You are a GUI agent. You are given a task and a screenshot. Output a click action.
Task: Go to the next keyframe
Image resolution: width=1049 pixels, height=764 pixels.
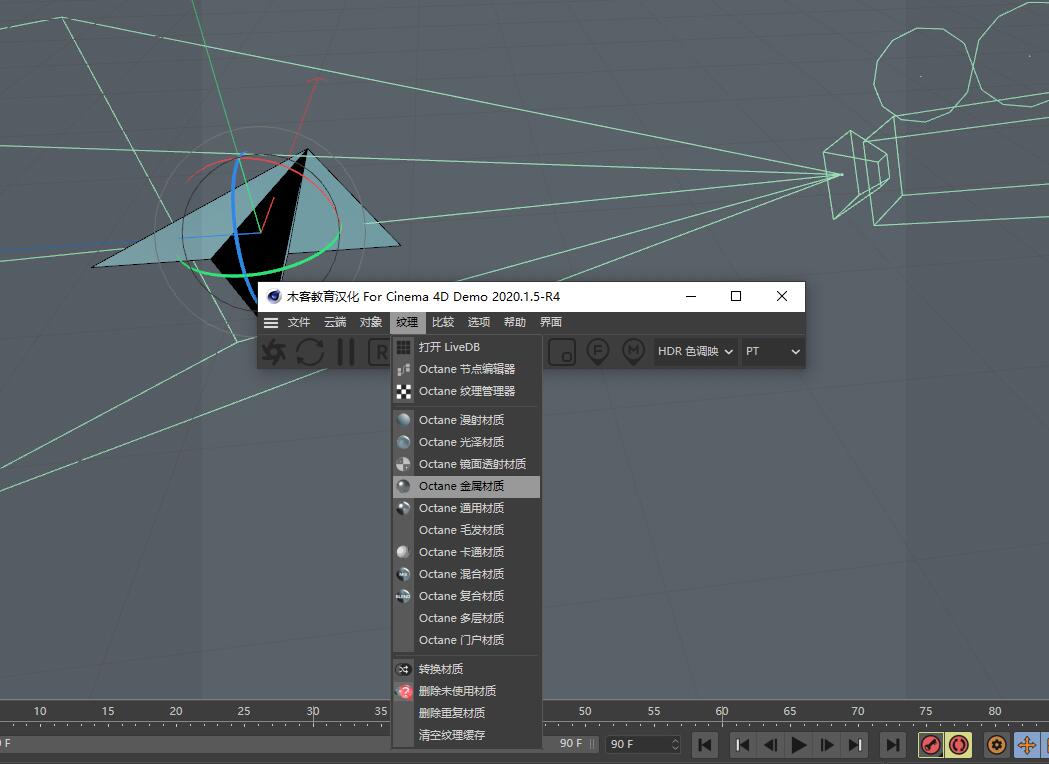[x=855, y=745]
